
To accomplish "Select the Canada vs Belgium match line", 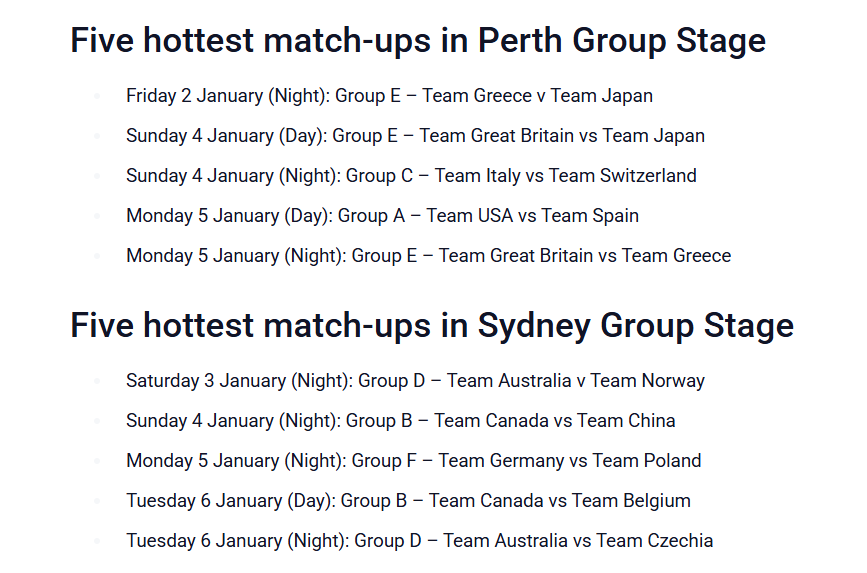I will [x=408, y=501].
